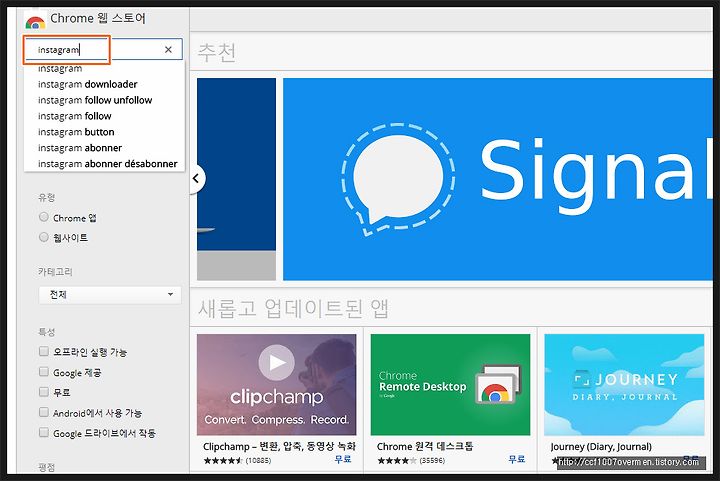Open the Chrome Remote Desktop thumbnail

tap(450, 385)
